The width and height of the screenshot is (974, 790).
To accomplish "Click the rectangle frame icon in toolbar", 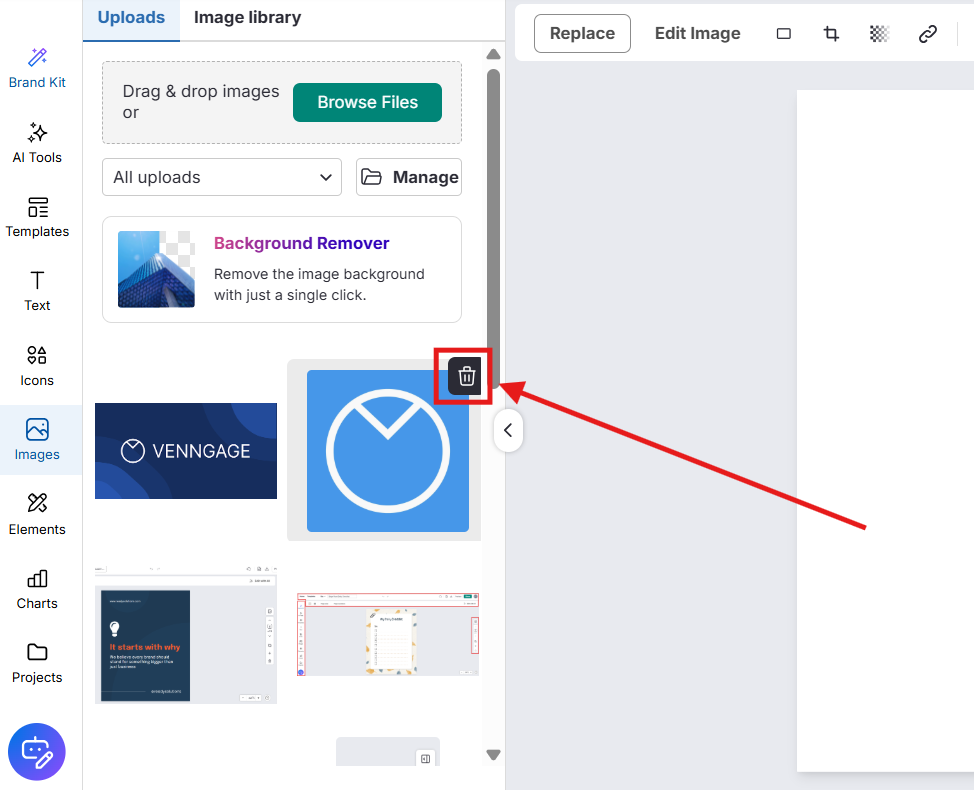I will point(784,34).
